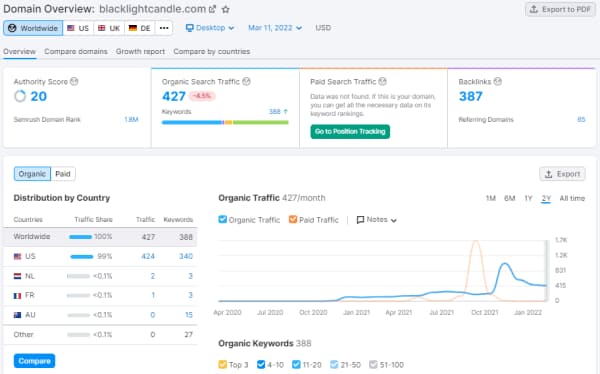Select the Paid toggle button
The width and height of the screenshot is (600, 374).
click(63, 174)
